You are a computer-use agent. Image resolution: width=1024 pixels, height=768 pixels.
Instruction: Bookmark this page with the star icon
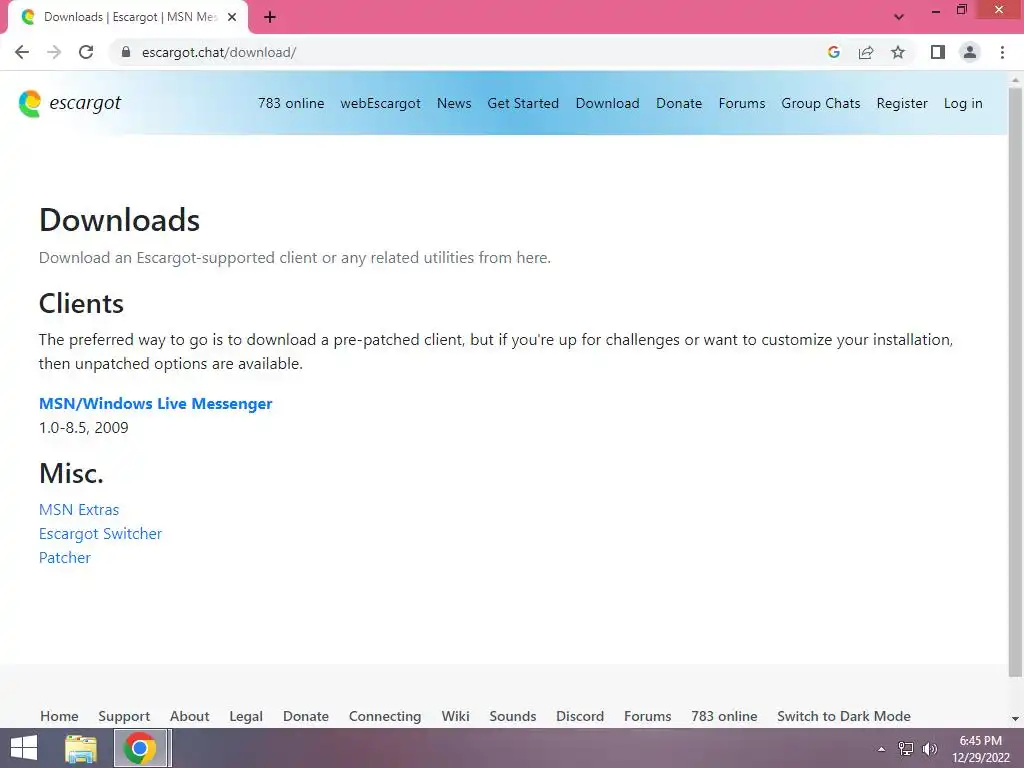tap(898, 52)
